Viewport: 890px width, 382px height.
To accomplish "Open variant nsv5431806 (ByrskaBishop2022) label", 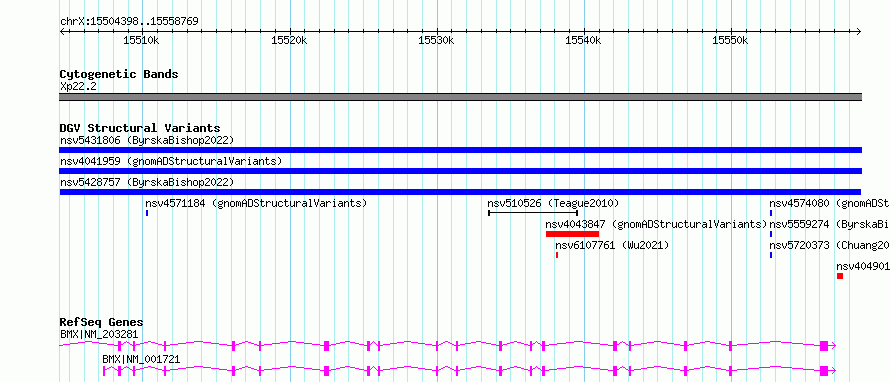I will 147,140.
